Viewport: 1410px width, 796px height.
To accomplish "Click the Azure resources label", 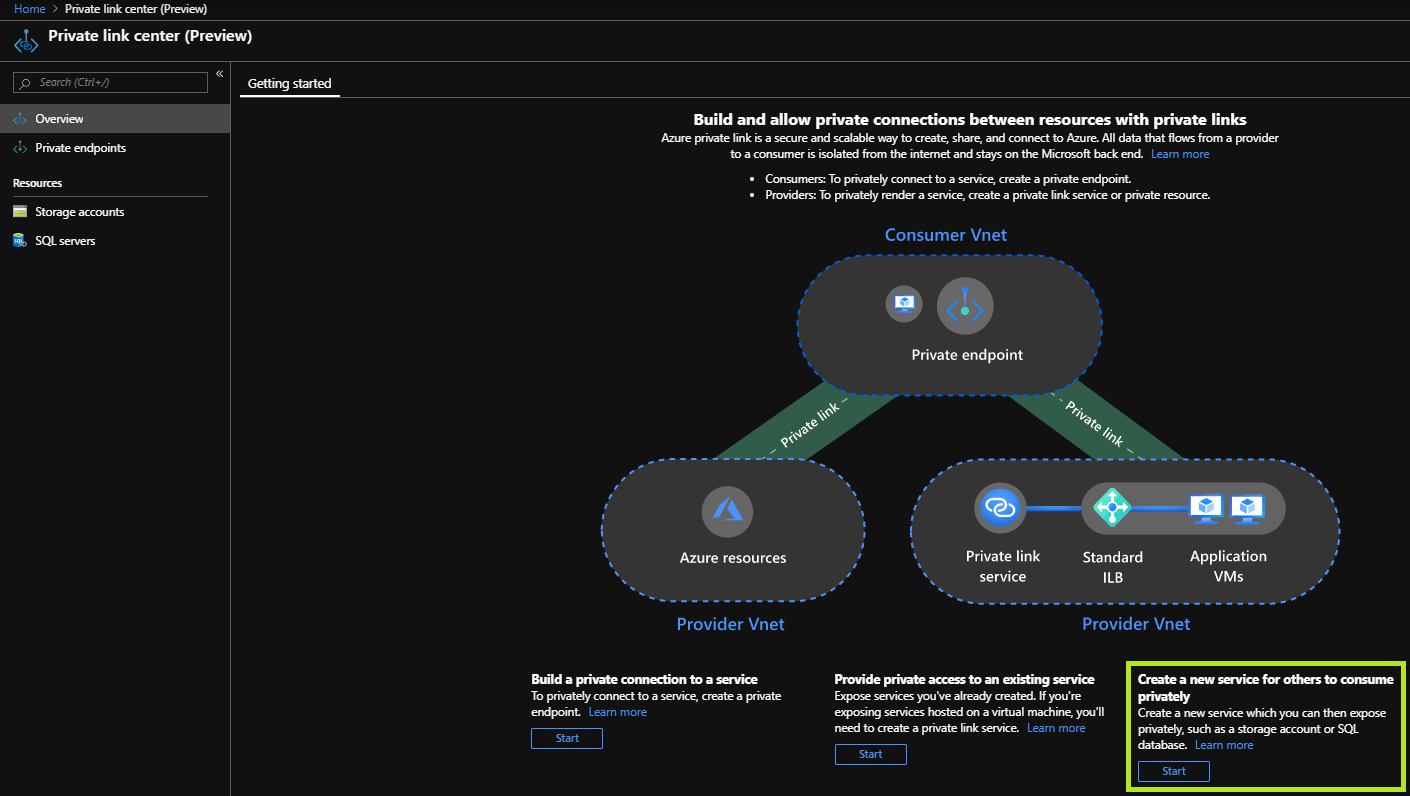I will point(733,558).
